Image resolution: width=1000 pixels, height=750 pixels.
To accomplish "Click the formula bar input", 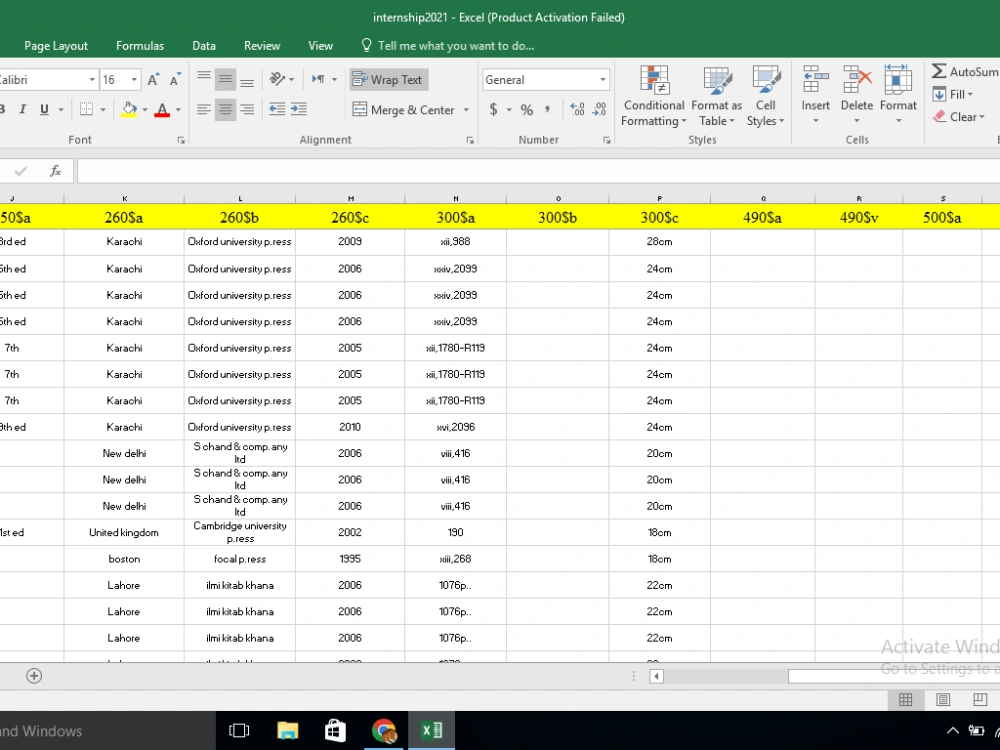I will point(538,171).
